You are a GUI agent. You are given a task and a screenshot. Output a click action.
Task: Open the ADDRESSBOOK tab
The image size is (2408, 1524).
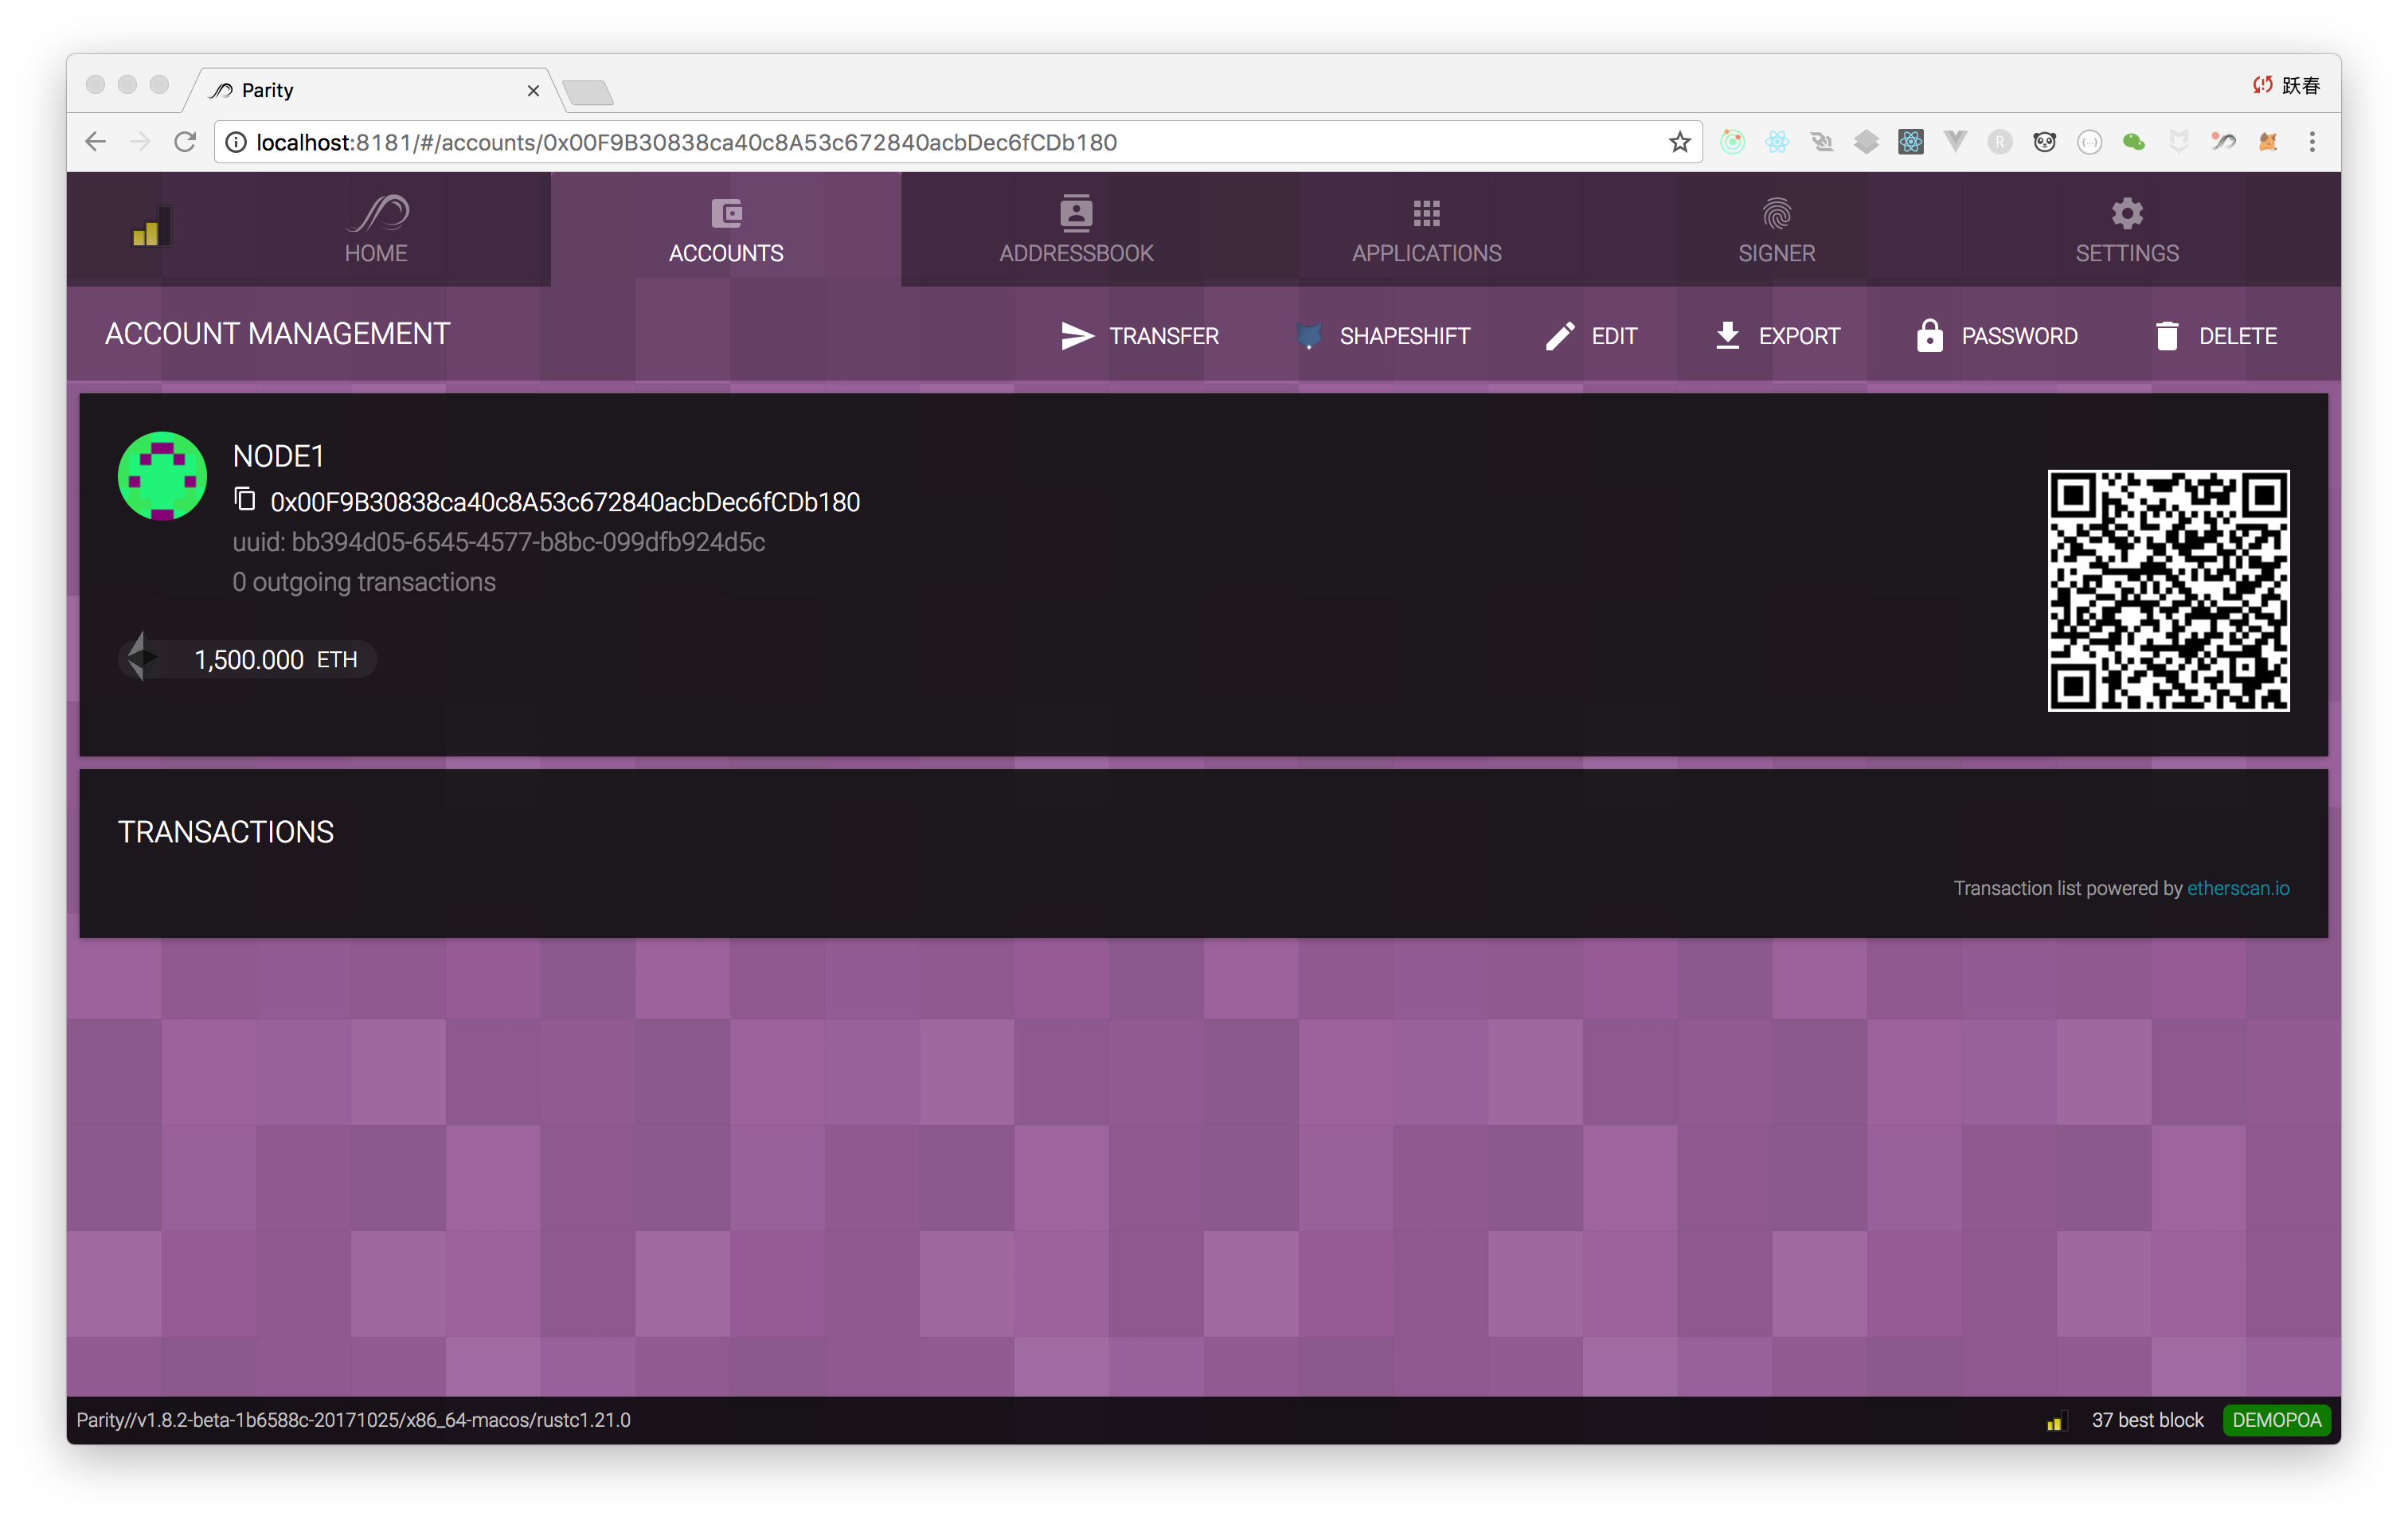pyautogui.click(x=1076, y=230)
